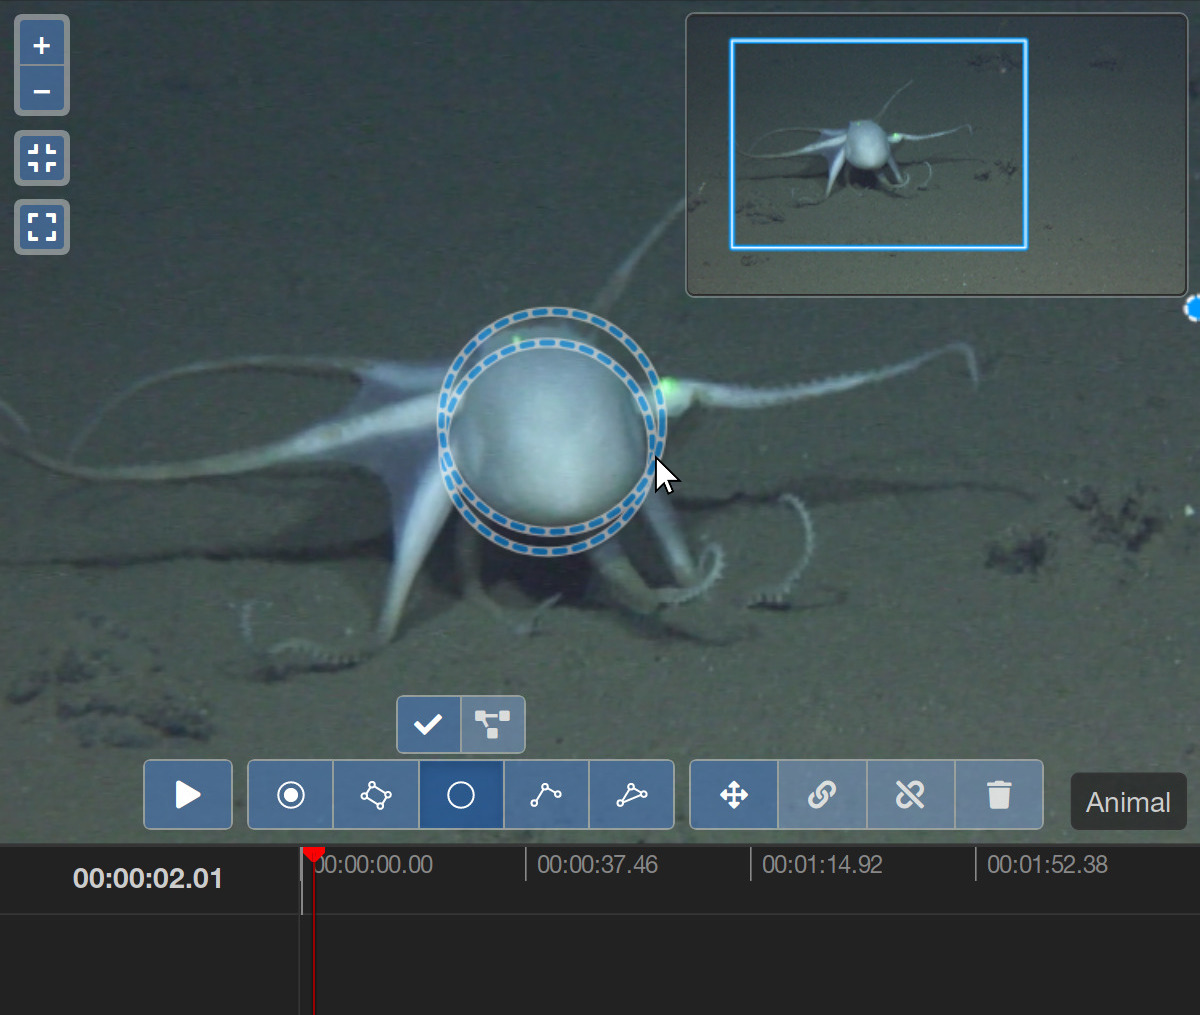
Task: Fit video to view with compress icon
Action: point(42,158)
